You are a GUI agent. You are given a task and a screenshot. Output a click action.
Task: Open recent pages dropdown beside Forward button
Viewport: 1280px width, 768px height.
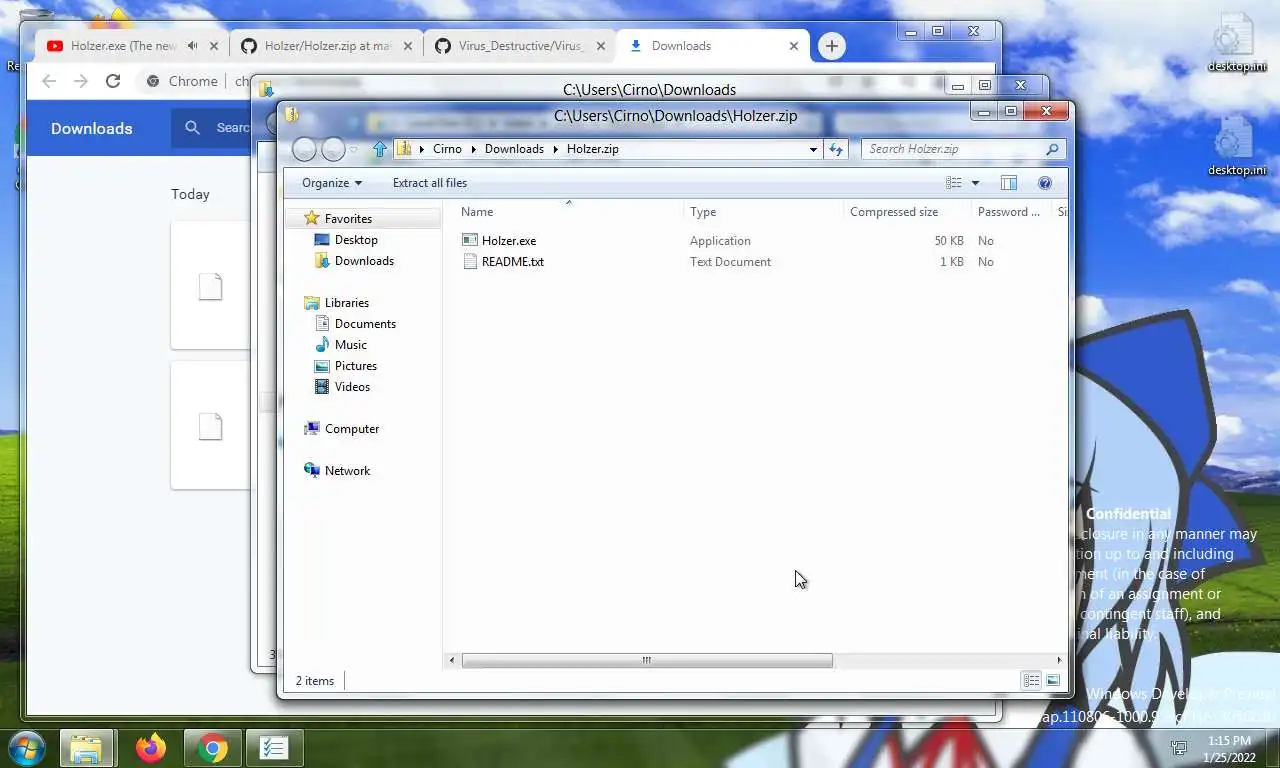[x=353, y=150]
